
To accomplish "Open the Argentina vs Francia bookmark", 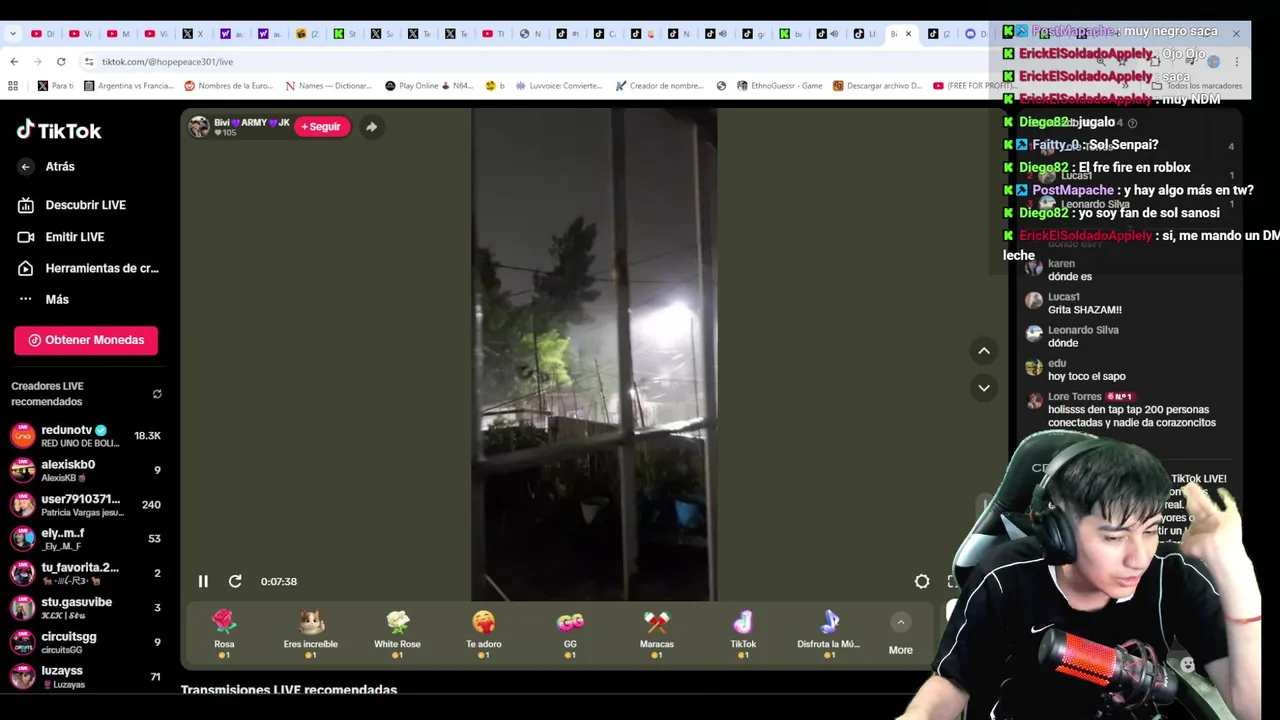I will pyautogui.click(x=129, y=86).
